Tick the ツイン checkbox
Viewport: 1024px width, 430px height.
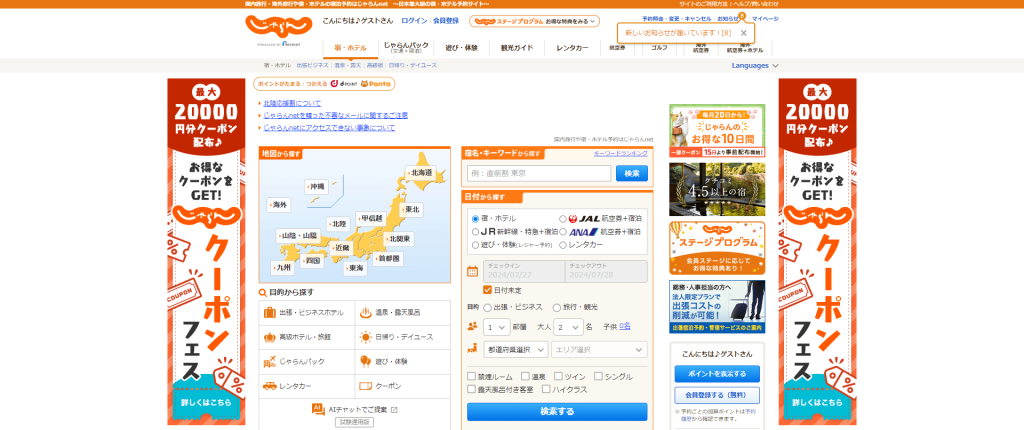click(557, 376)
